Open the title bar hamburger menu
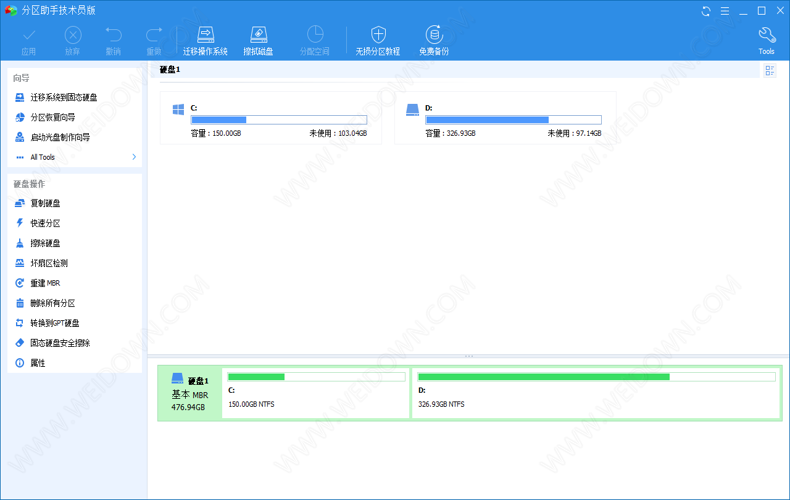 726,11
